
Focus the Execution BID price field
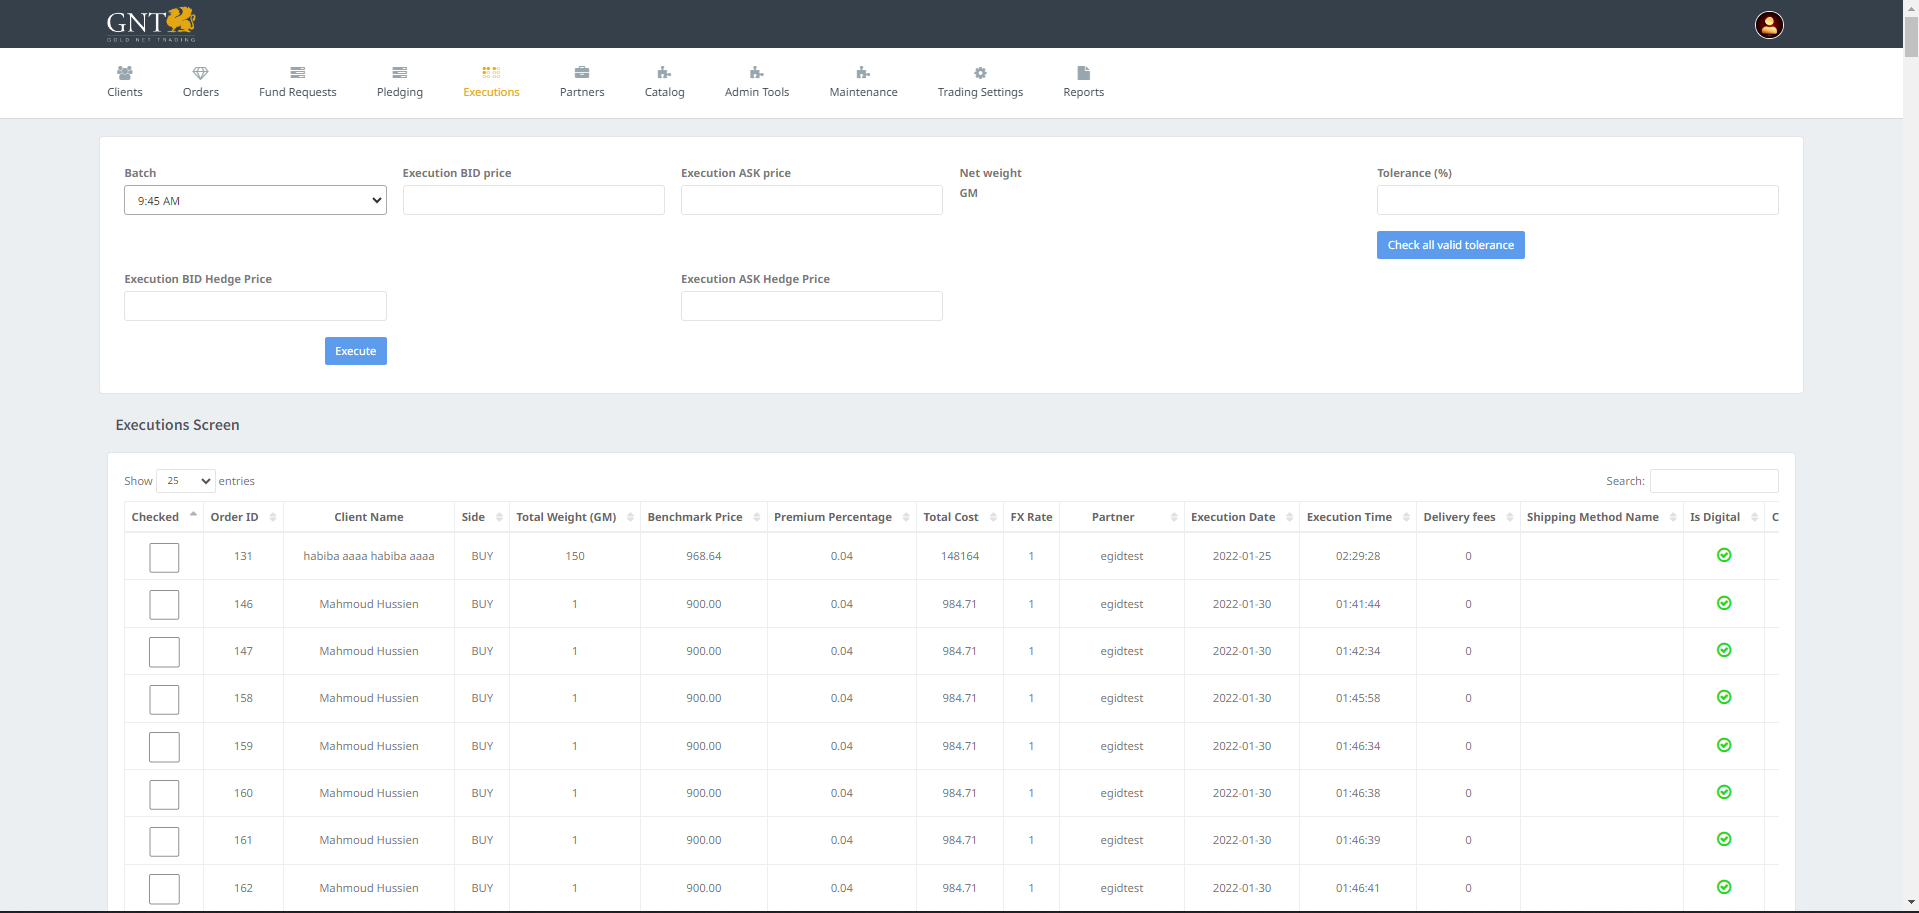click(533, 200)
